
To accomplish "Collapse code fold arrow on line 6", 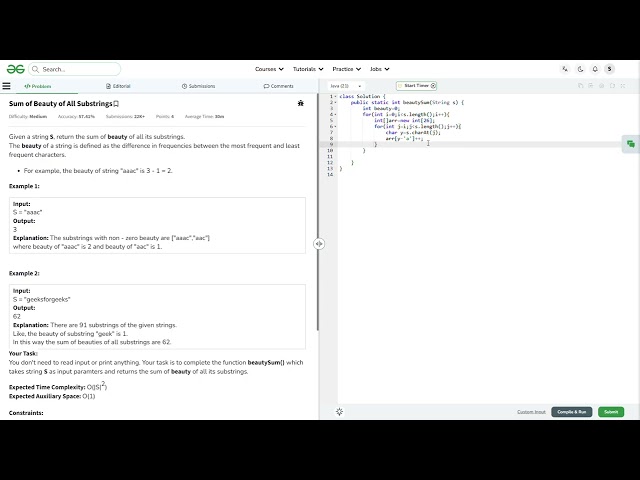I will (336, 127).
